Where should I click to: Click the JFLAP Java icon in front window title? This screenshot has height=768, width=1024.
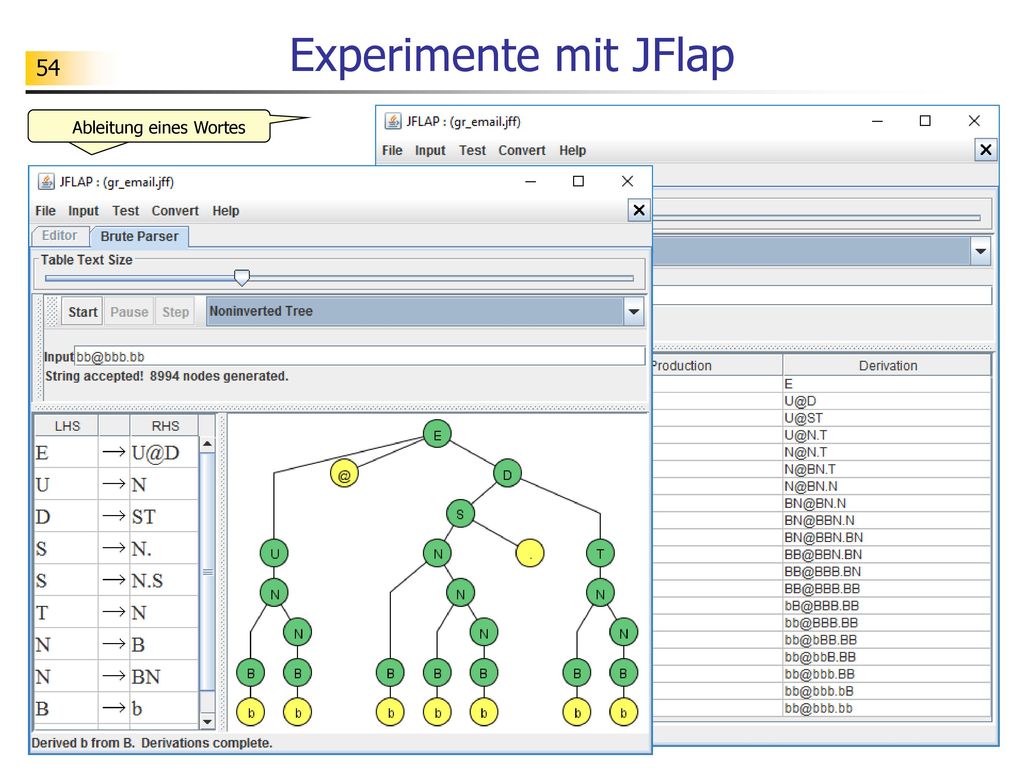(x=46, y=182)
